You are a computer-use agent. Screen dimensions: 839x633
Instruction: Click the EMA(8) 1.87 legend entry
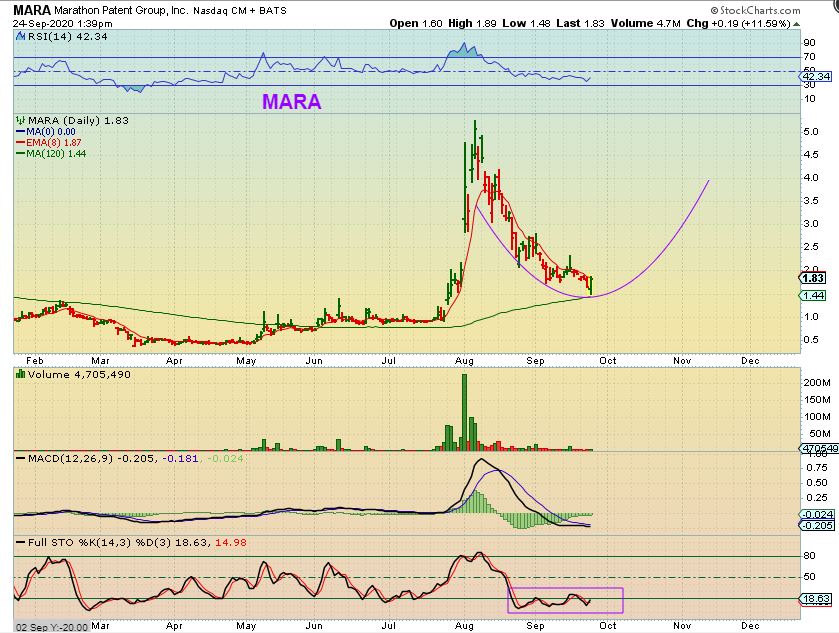(x=54, y=143)
